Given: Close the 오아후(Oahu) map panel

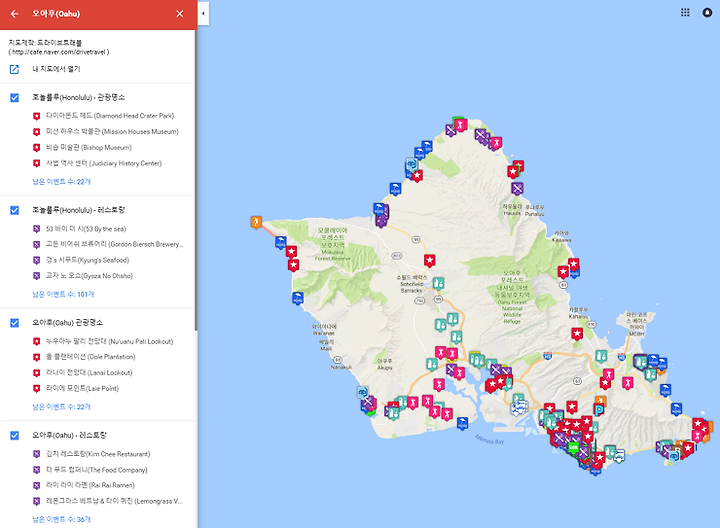Looking at the screenshot, I should (x=180, y=14).
